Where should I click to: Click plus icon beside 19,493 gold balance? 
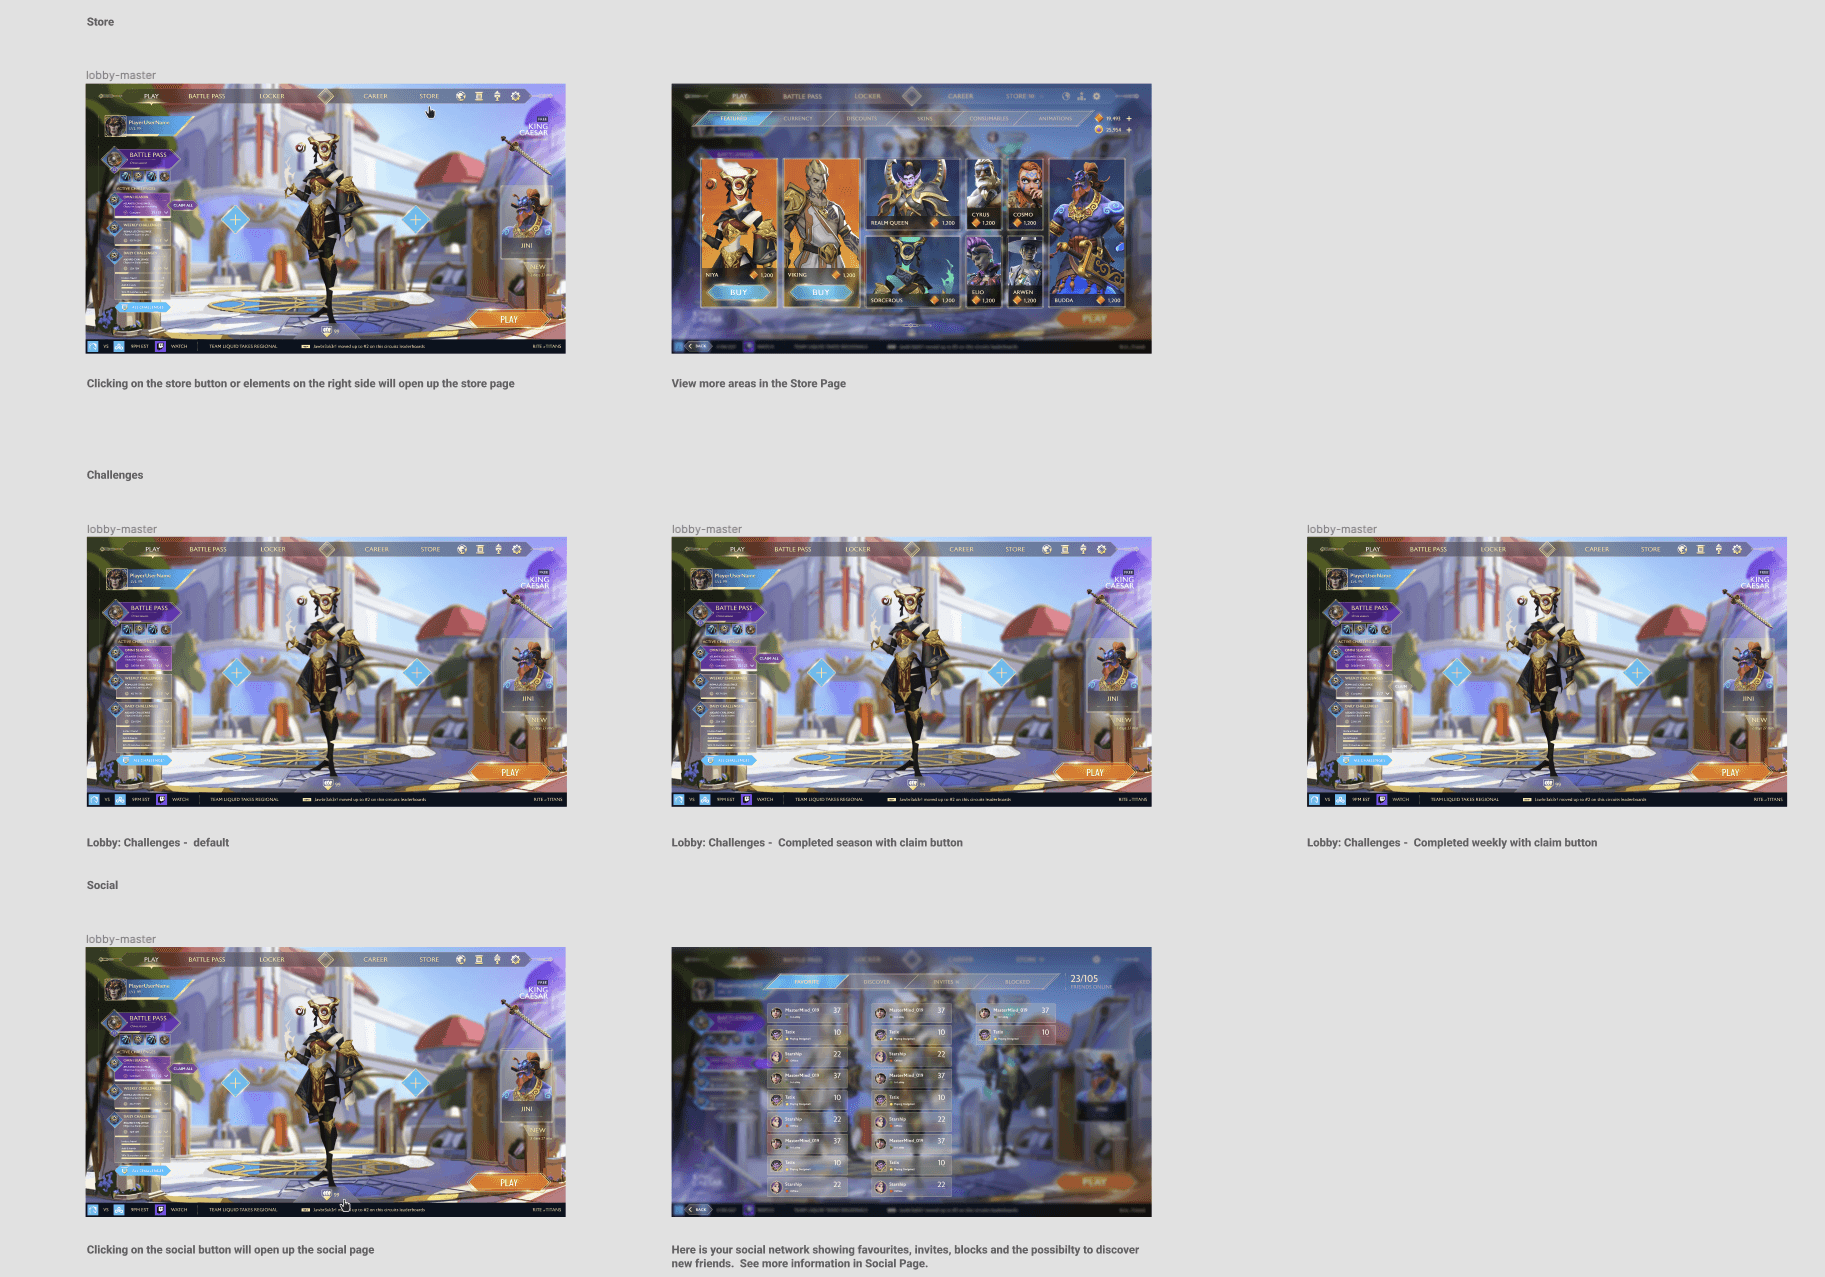[1129, 118]
